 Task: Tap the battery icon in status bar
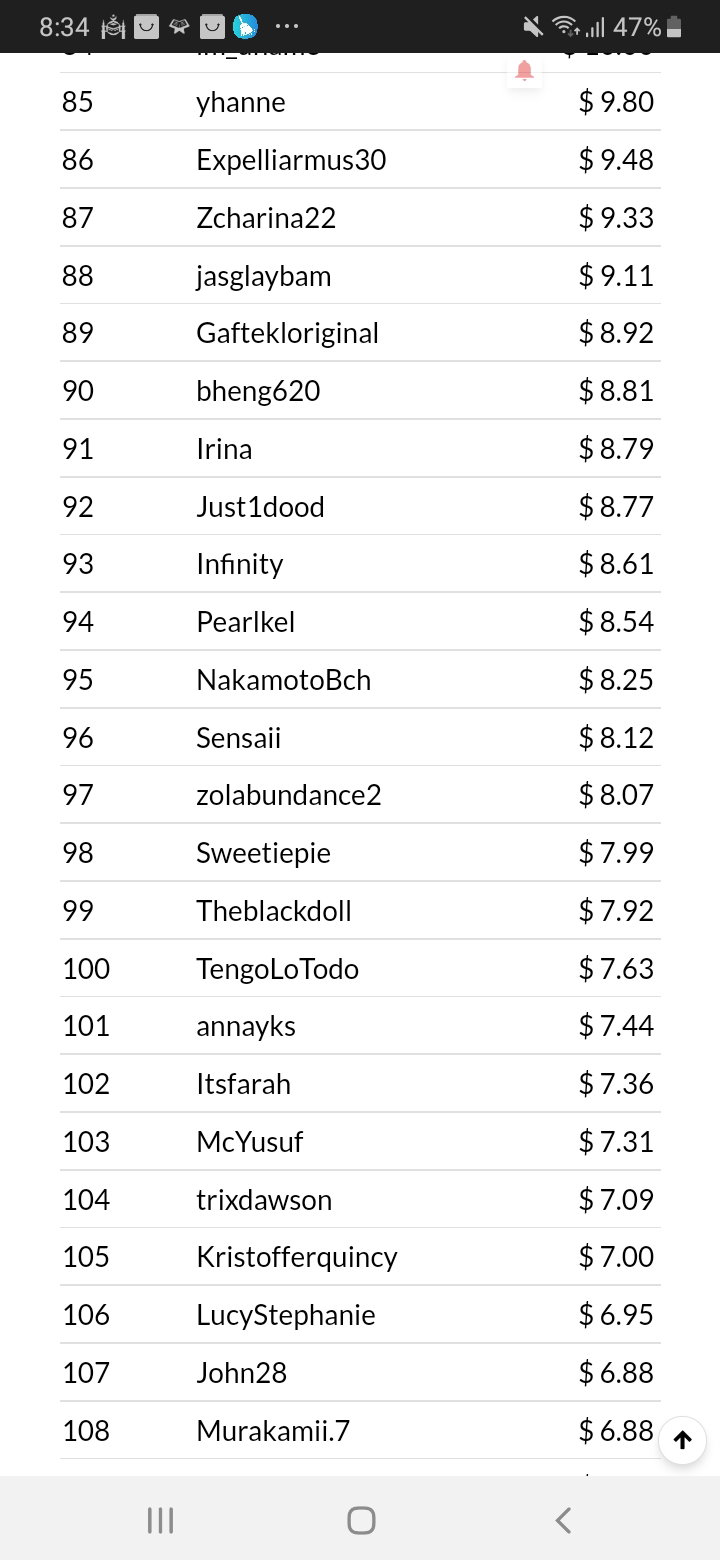point(675,27)
